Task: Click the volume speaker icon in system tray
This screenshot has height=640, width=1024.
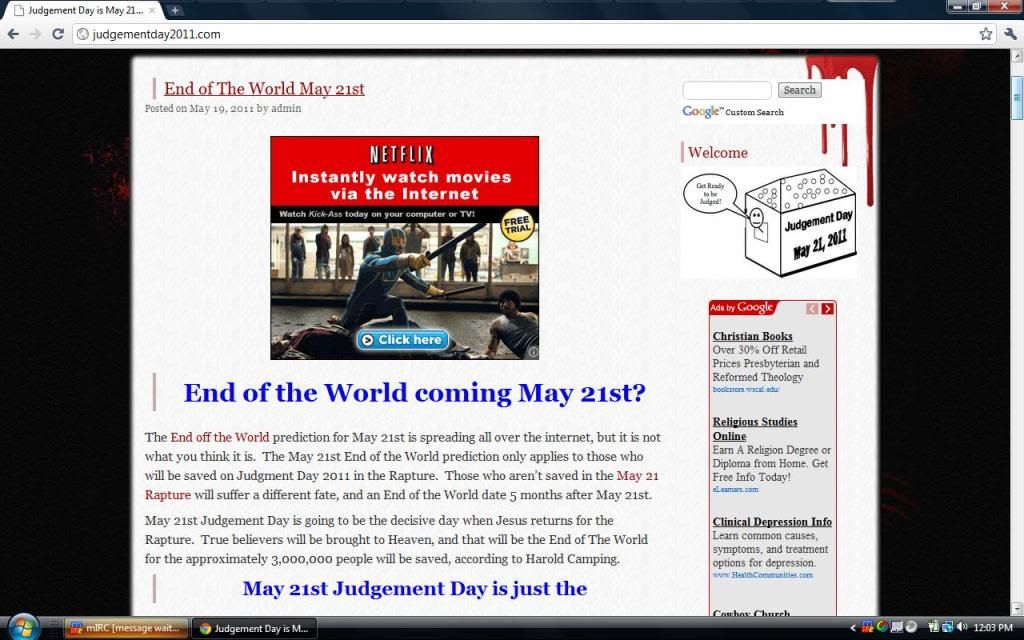Action: [962, 627]
